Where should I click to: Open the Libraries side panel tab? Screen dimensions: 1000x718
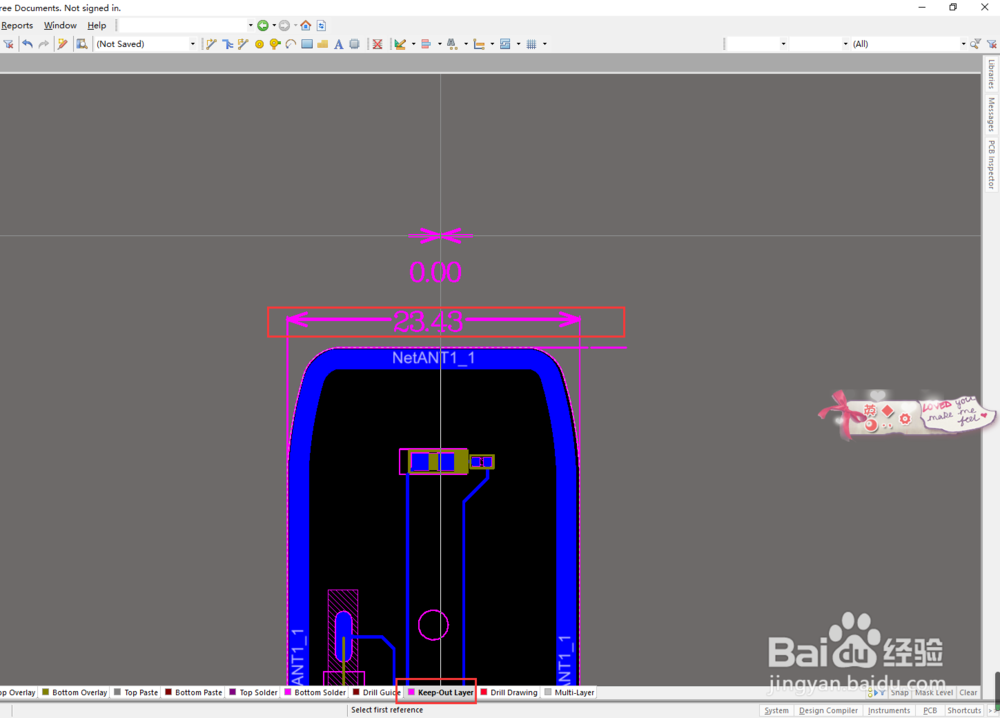click(991, 74)
